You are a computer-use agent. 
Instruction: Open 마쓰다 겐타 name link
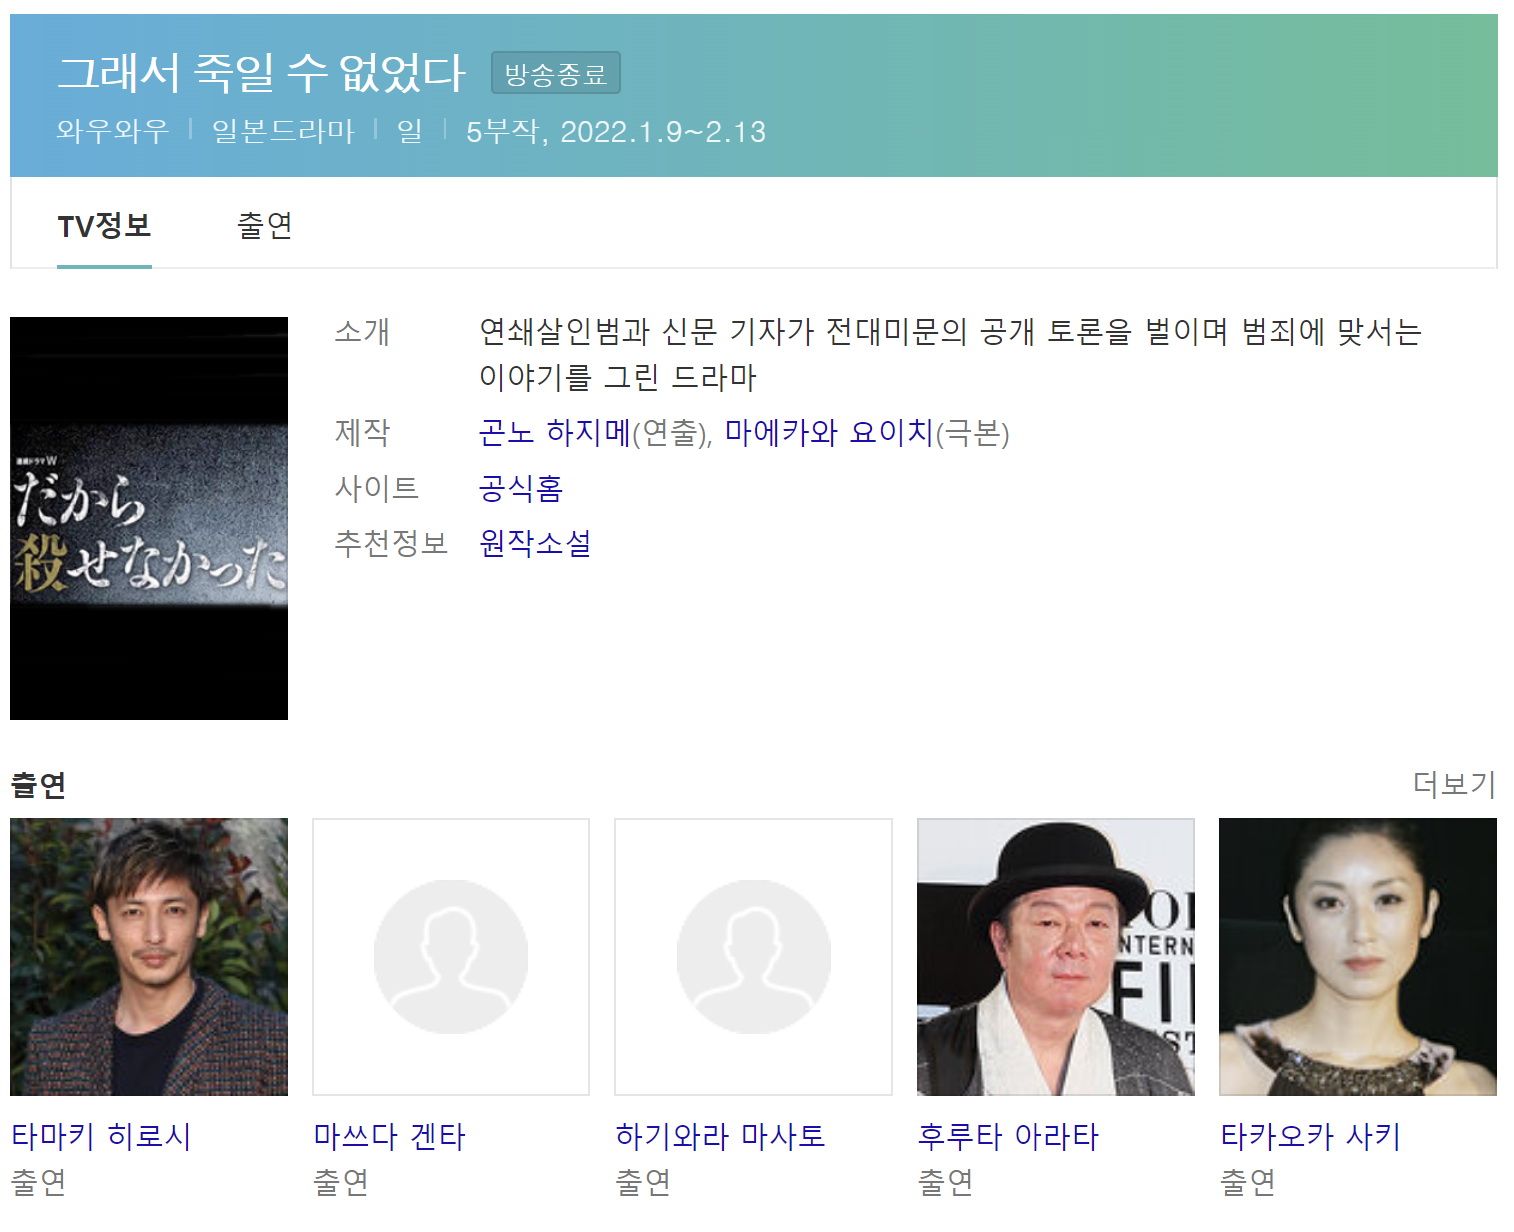coord(390,1136)
